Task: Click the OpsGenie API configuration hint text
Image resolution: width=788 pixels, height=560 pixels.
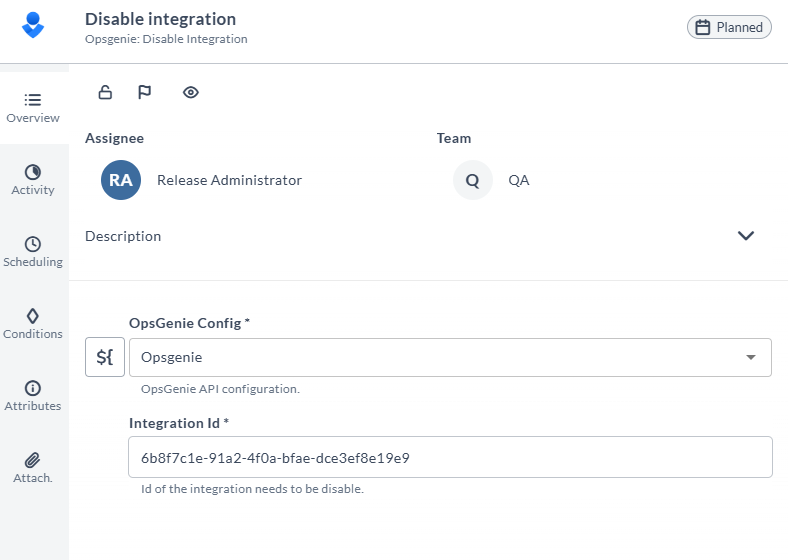Action: point(220,389)
